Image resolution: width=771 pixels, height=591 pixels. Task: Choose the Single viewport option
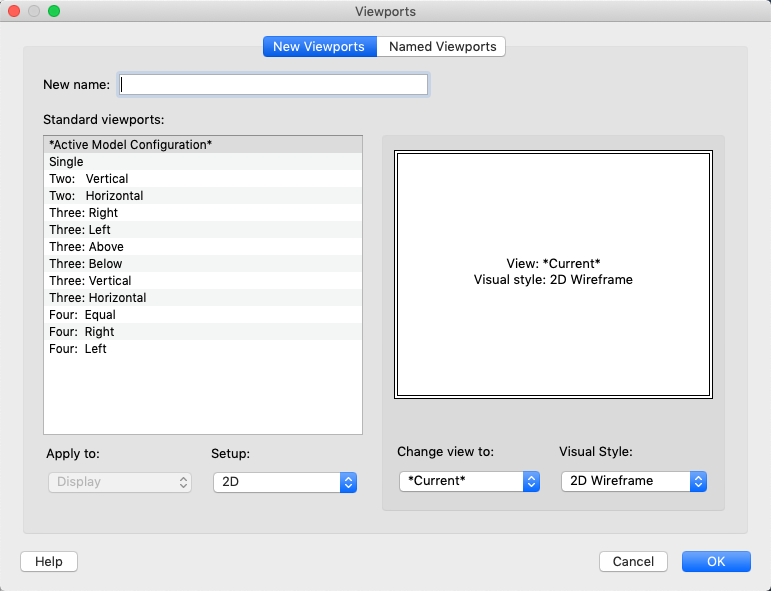(x=67, y=162)
